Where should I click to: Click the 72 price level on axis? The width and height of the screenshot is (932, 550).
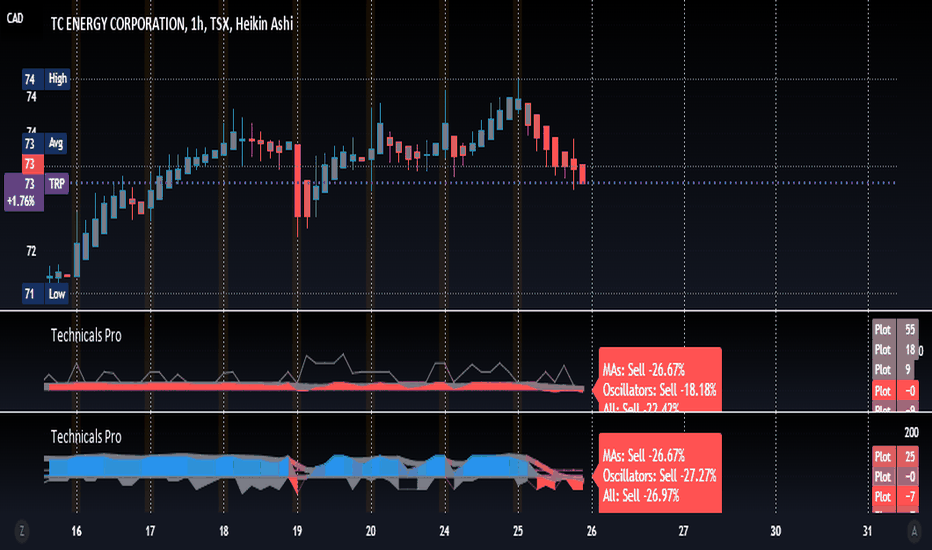click(x=32, y=252)
